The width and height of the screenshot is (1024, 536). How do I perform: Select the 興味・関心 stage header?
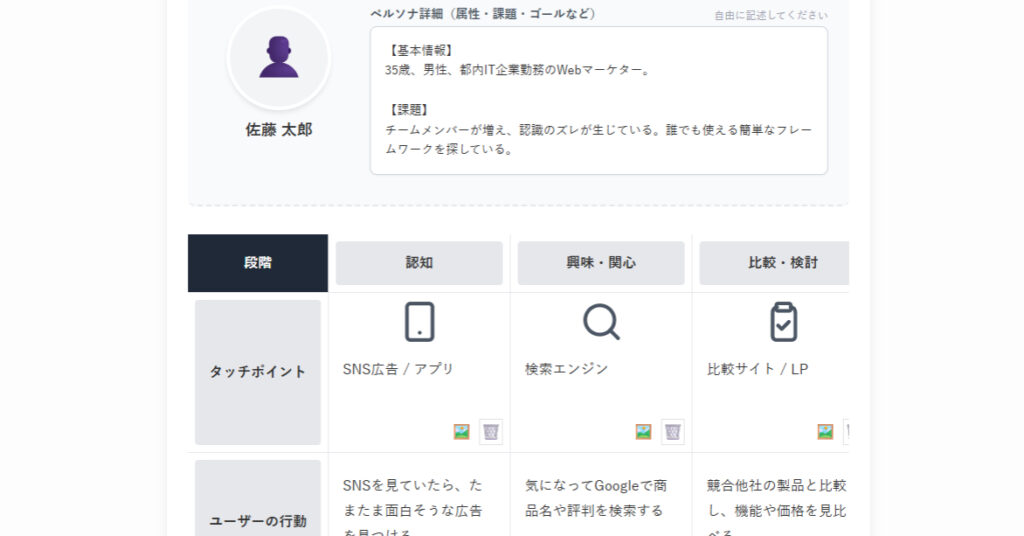[601, 263]
